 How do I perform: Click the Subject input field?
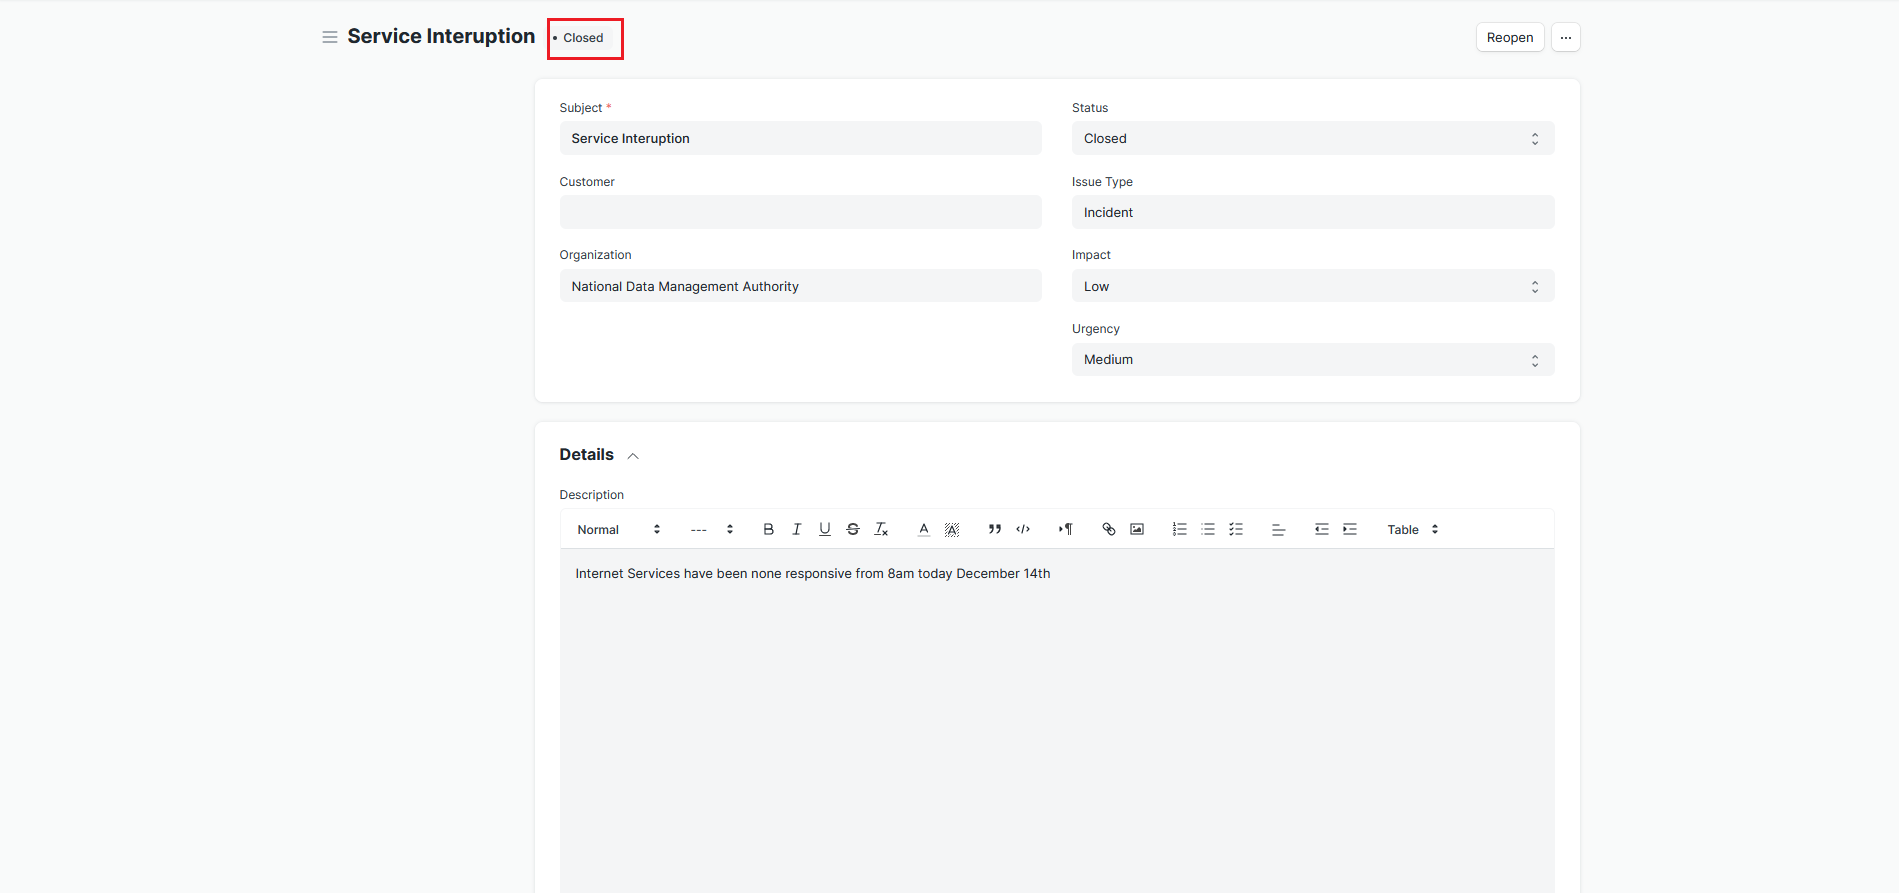click(800, 138)
